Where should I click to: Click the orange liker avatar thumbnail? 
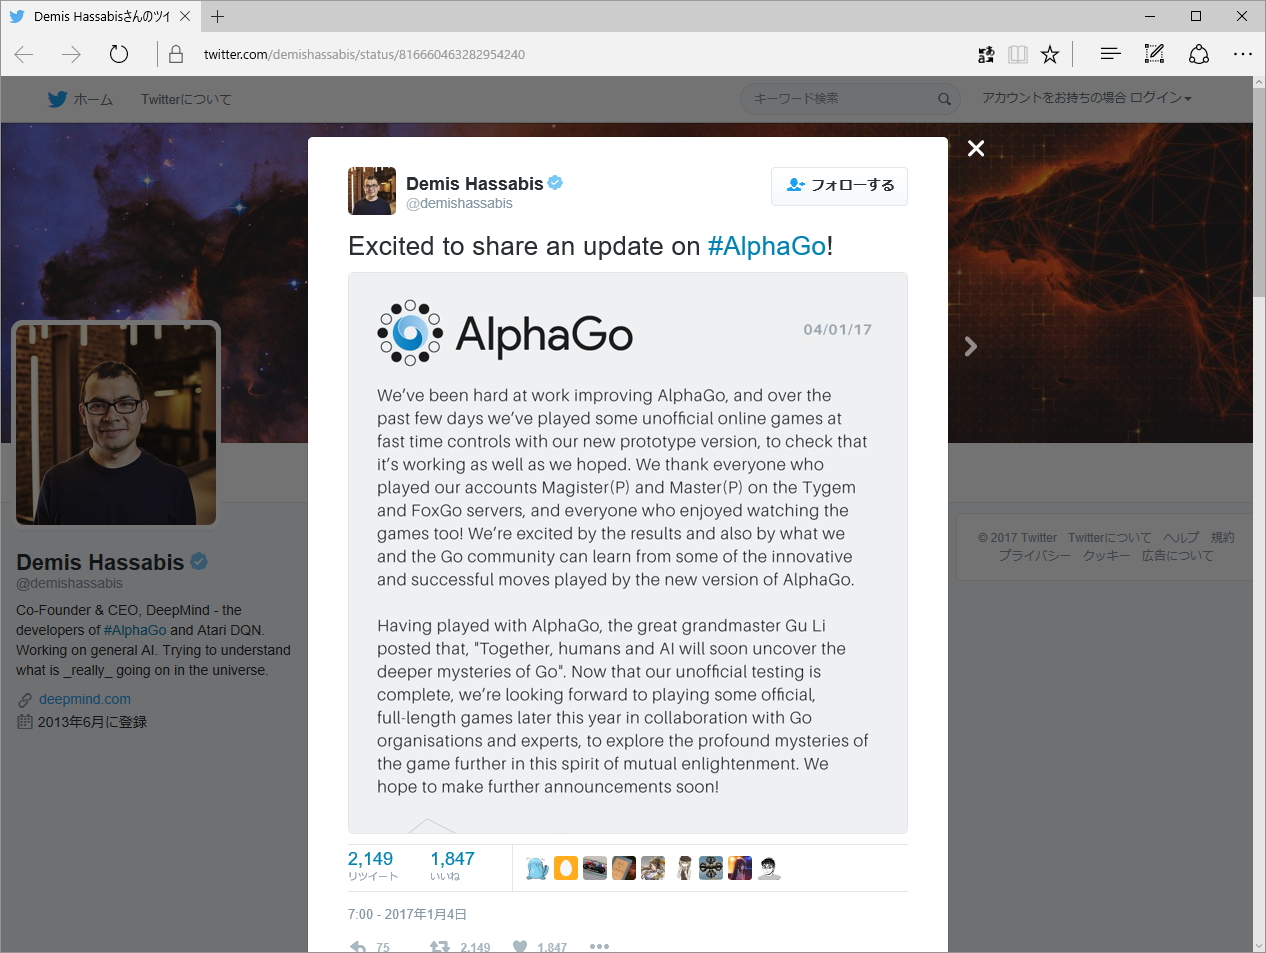point(566,868)
